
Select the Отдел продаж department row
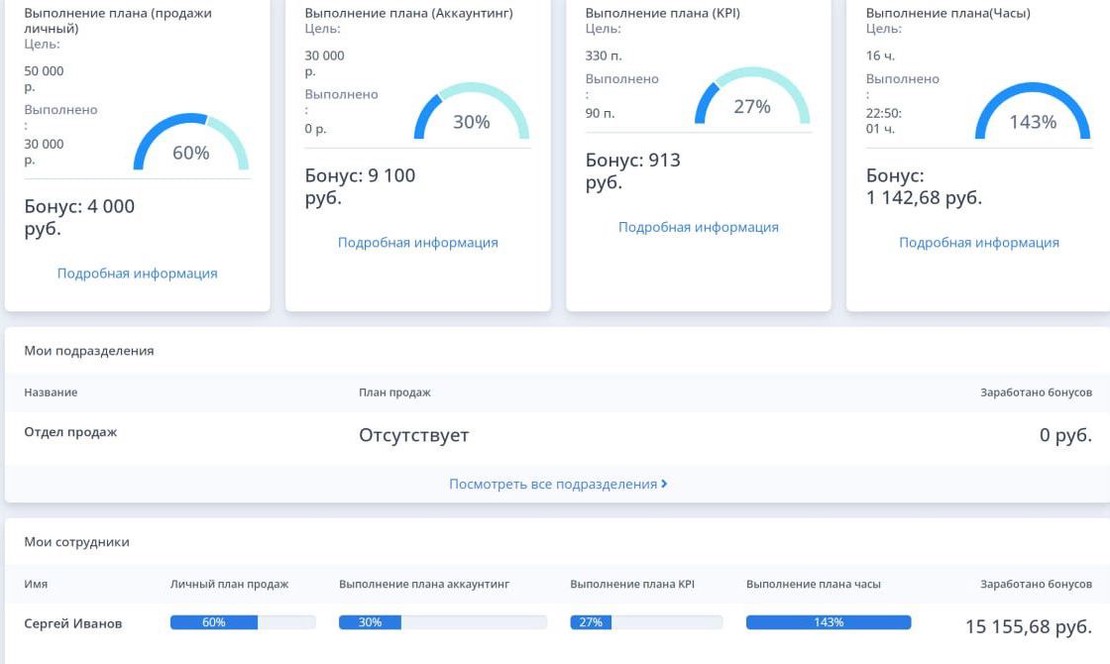pos(71,432)
